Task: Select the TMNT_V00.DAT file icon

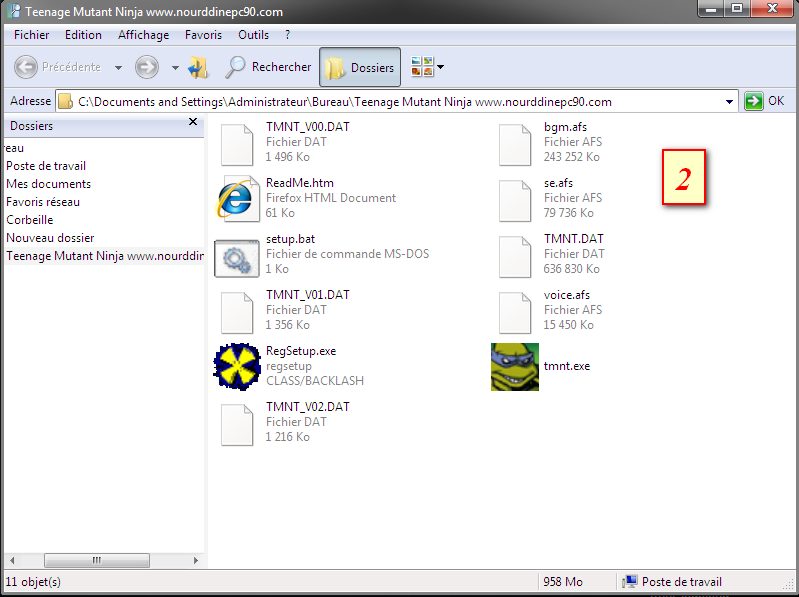Action: click(x=237, y=145)
